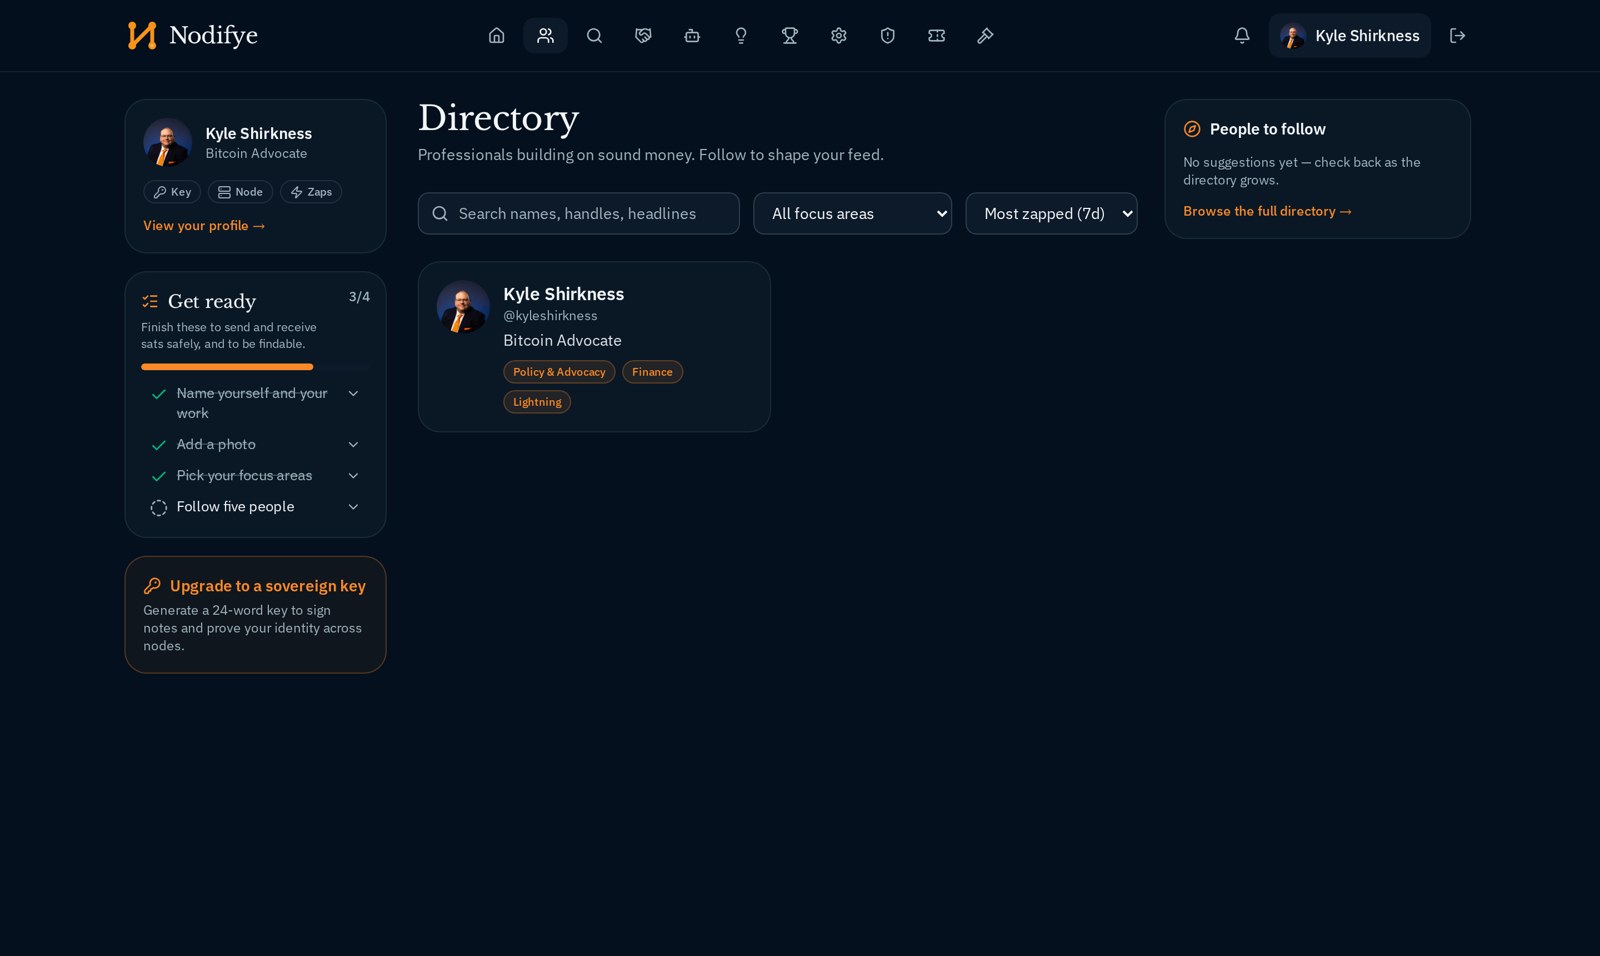Image resolution: width=1600 pixels, height=956 pixels.
Task: Expand Pick your focus areas chevron
Action: click(x=353, y=476)
